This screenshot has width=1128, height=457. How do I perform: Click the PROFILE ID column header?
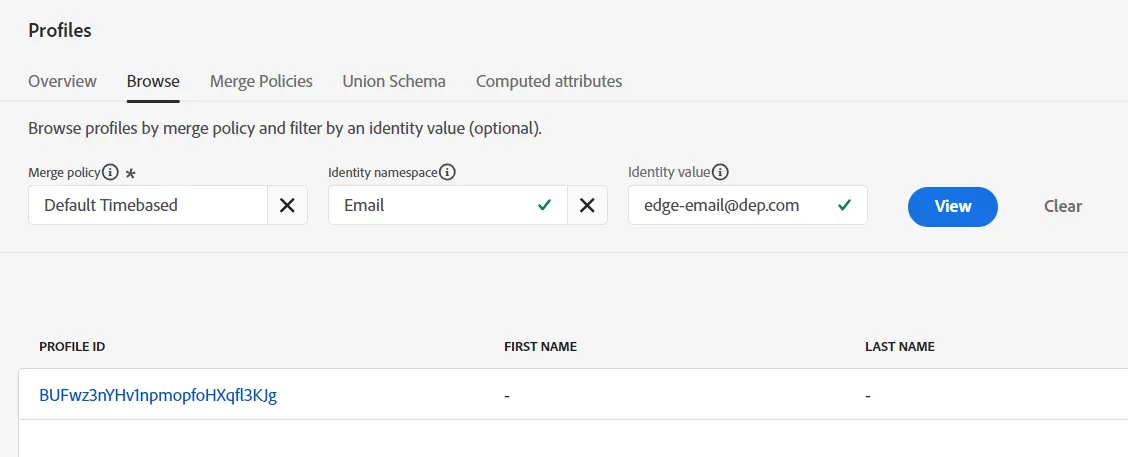click(x=72, y=347)
